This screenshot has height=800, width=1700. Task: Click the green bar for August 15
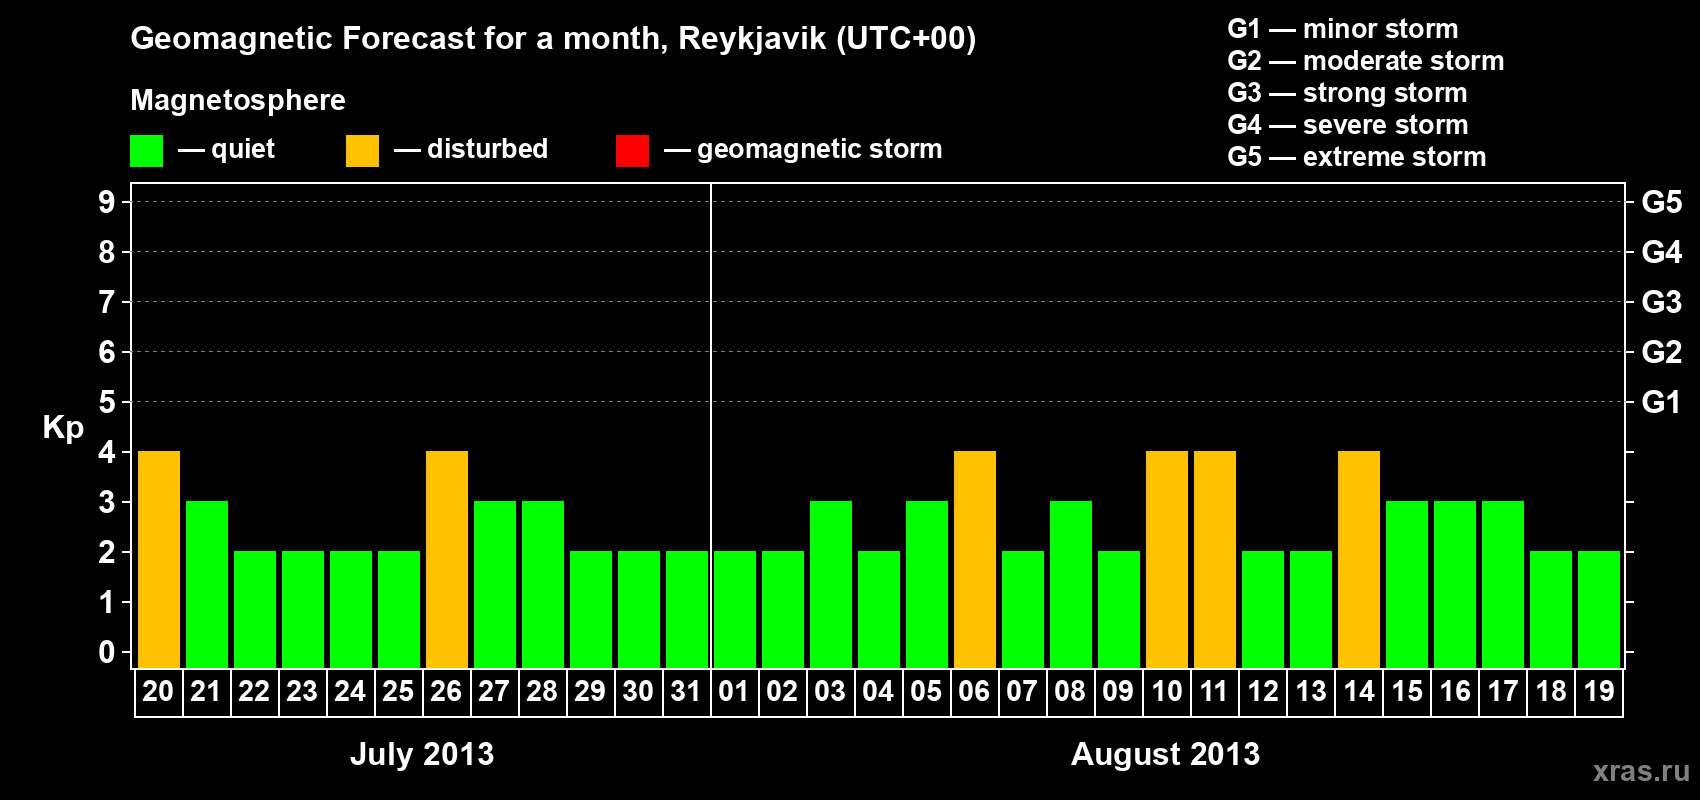(1407, 584)
